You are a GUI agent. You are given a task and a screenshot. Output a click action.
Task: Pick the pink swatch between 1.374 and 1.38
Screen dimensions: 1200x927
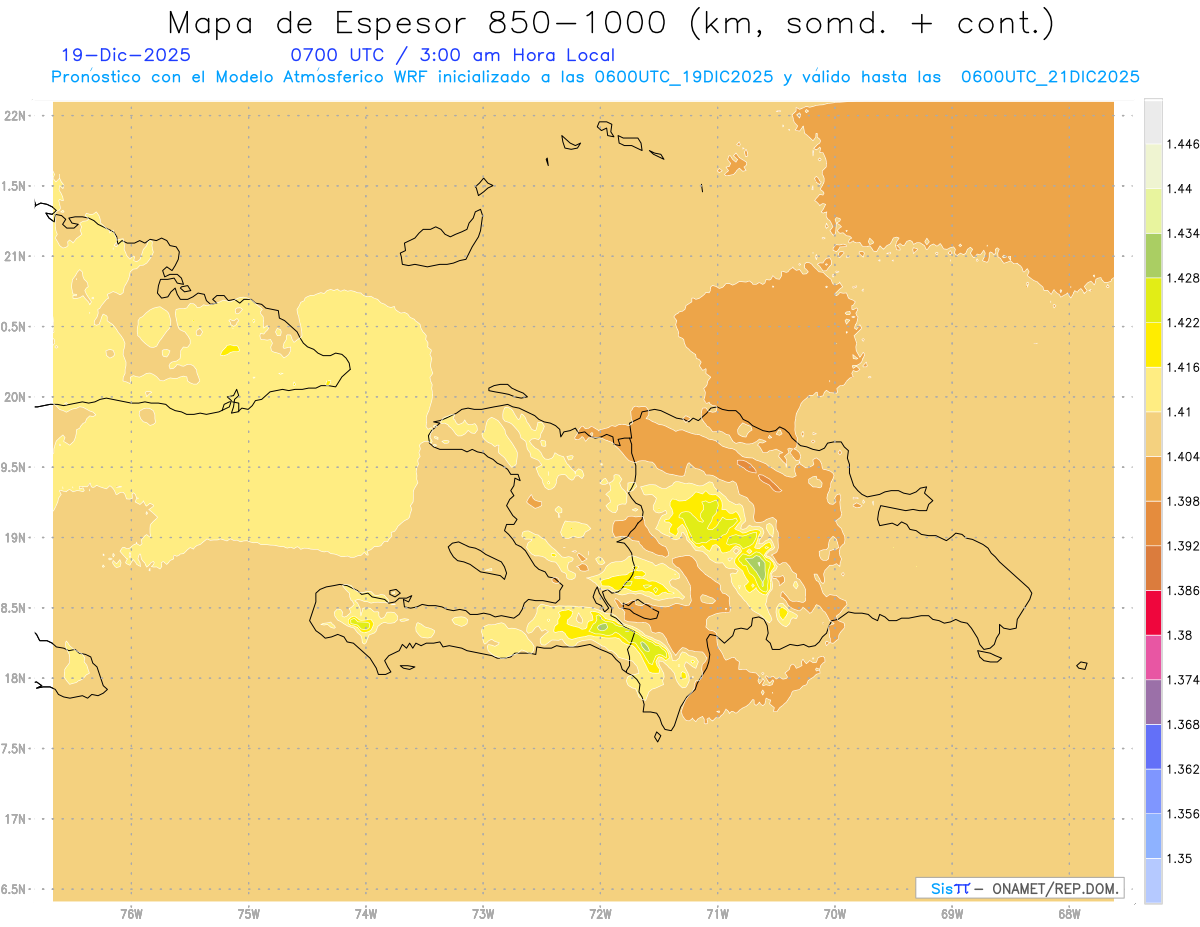pos(1153,657)
